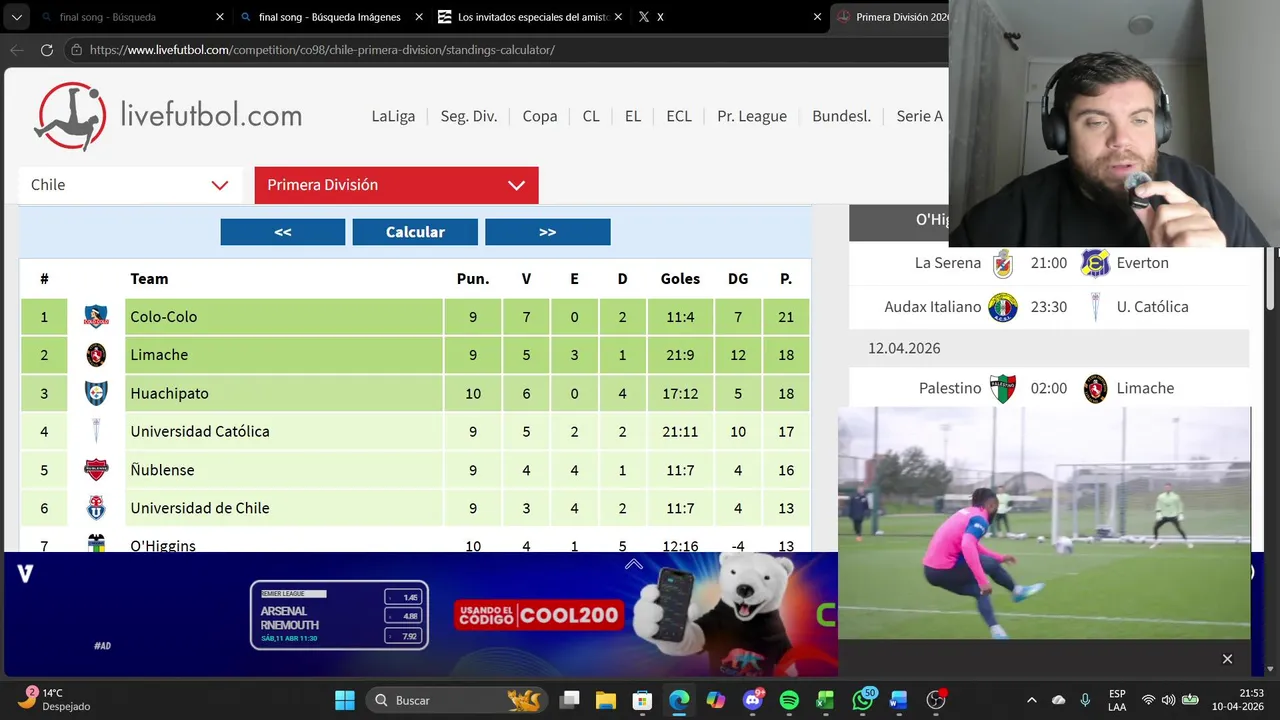The height and width of the screenshot is (720, 1280).
Task: Open WhatsApp from the taskbar
Action: [x=863, y=700]
